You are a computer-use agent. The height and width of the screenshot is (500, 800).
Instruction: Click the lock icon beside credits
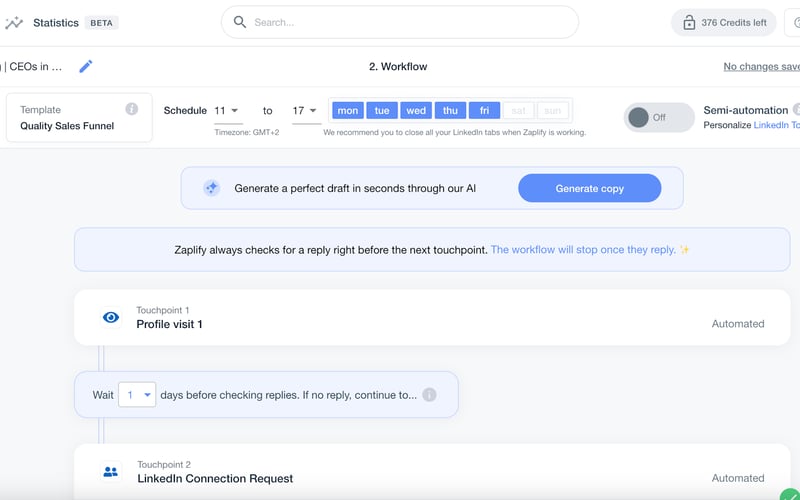pos(689,22)
